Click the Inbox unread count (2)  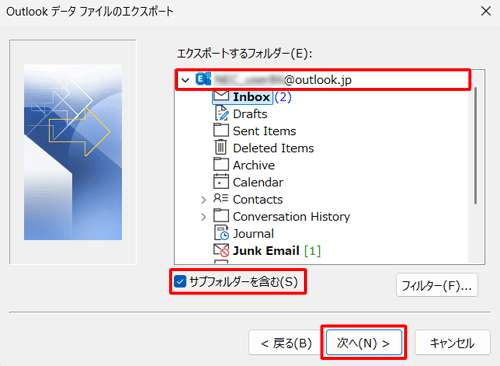point(283,97)
